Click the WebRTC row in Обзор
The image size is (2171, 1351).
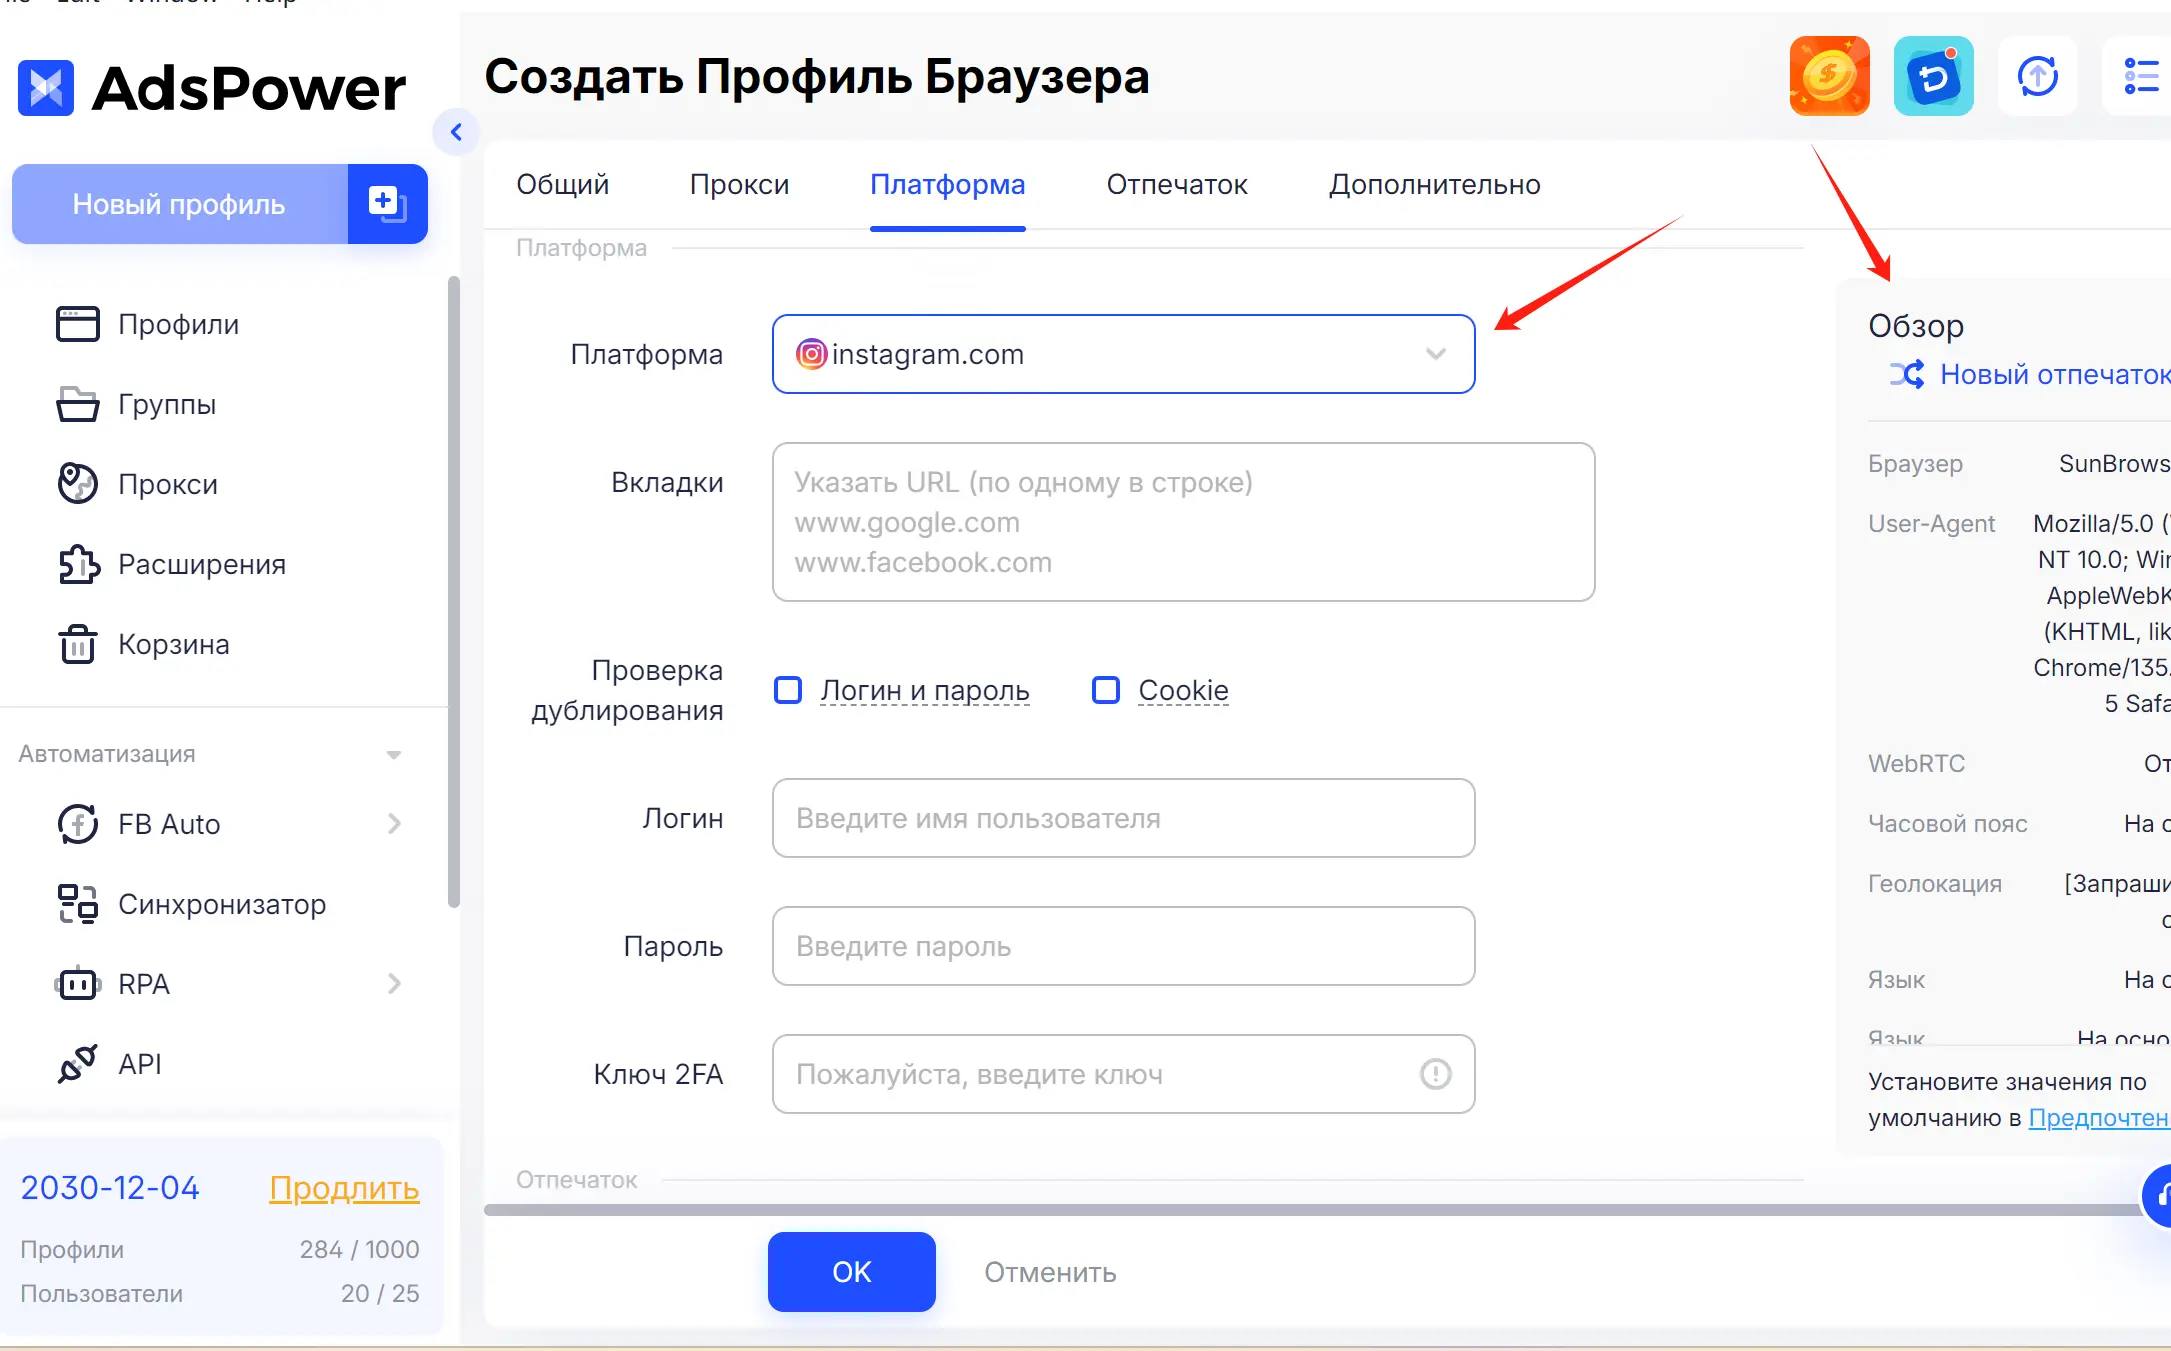(x=2019, y=764)
